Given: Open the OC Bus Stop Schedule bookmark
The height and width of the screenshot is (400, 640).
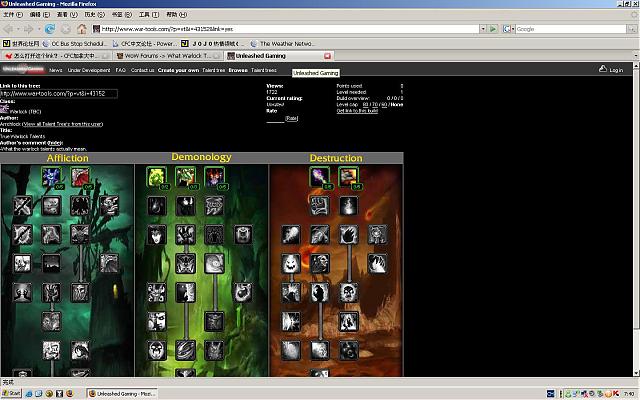Looking at the screenshot, I should pos(74,43).
